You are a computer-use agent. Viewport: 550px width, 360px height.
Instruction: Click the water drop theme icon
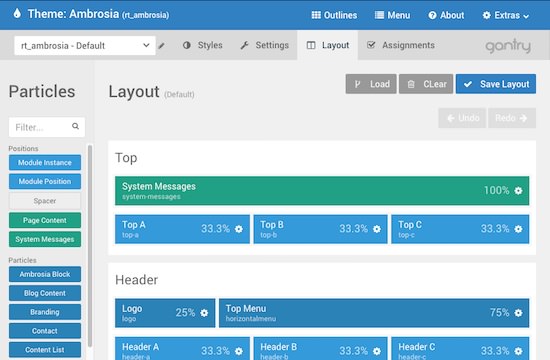(x=17, y=14)
